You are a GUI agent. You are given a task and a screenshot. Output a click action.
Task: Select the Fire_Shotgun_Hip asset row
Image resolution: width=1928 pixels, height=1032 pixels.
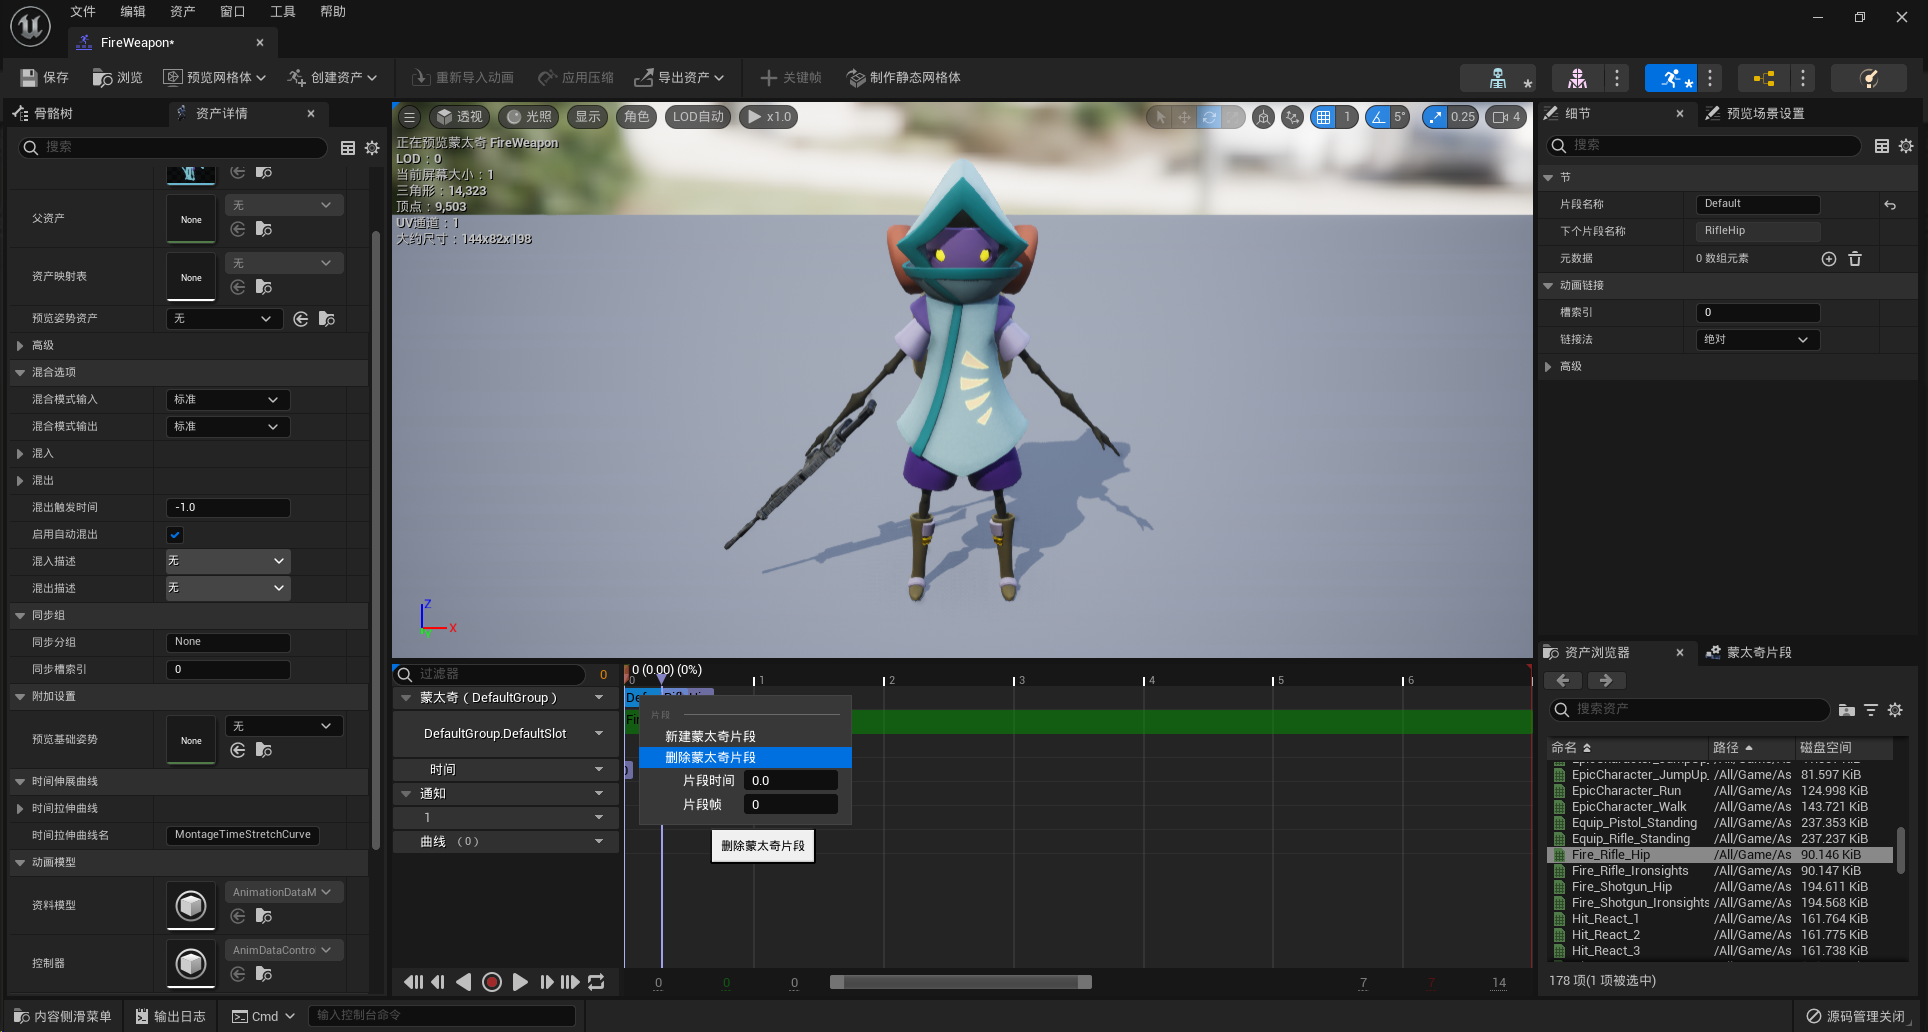click(1720, 887)
